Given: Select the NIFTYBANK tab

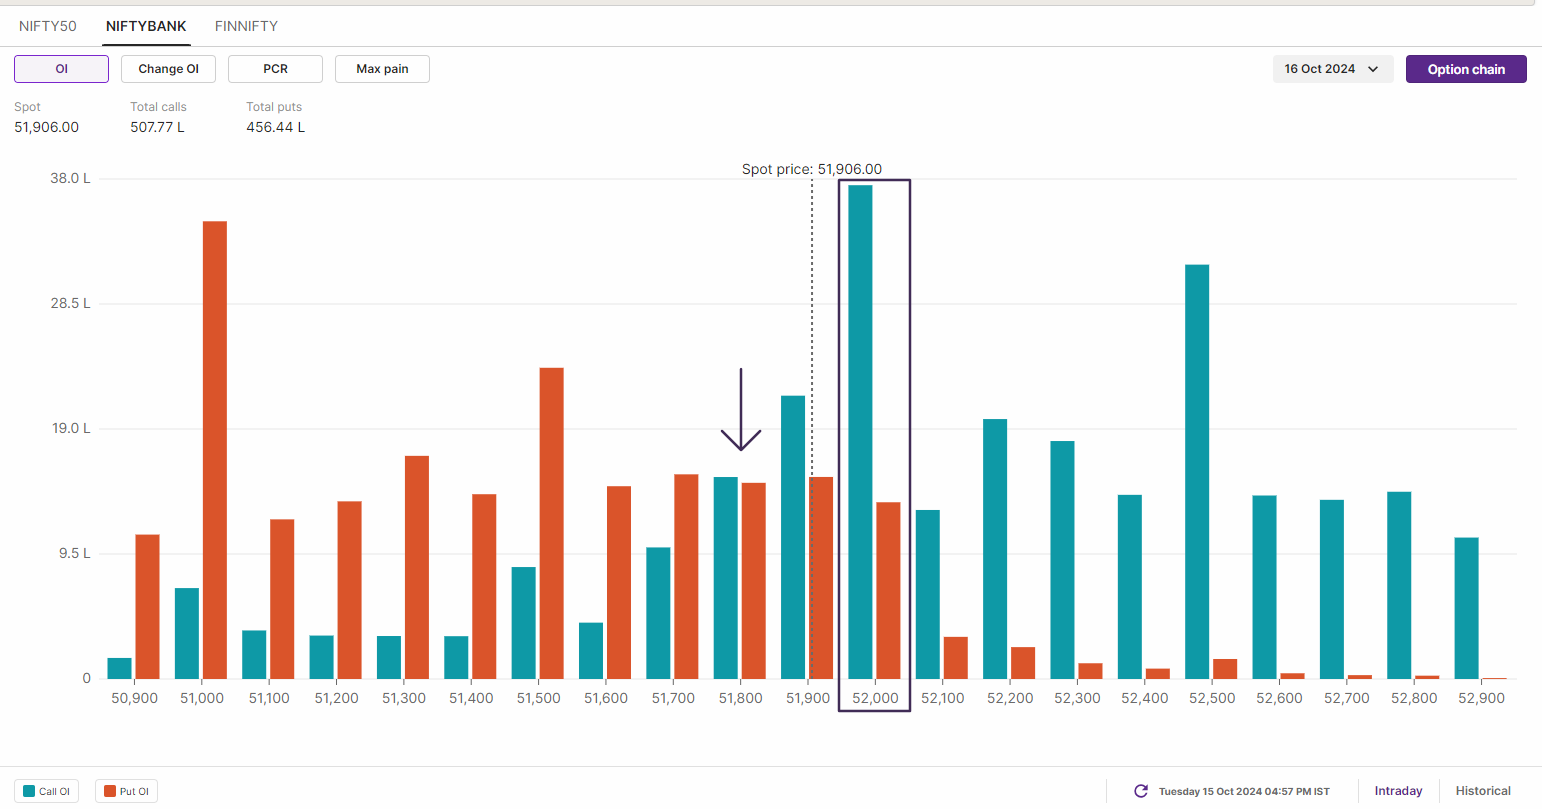Looking at the screenshot, I should coord(146,26).
